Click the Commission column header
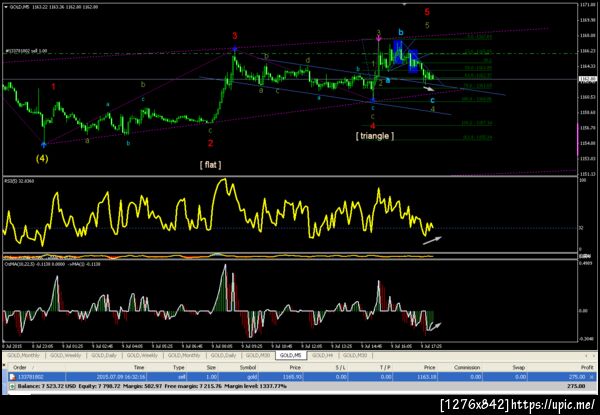 pyautogui.click(x=466, y=367)
